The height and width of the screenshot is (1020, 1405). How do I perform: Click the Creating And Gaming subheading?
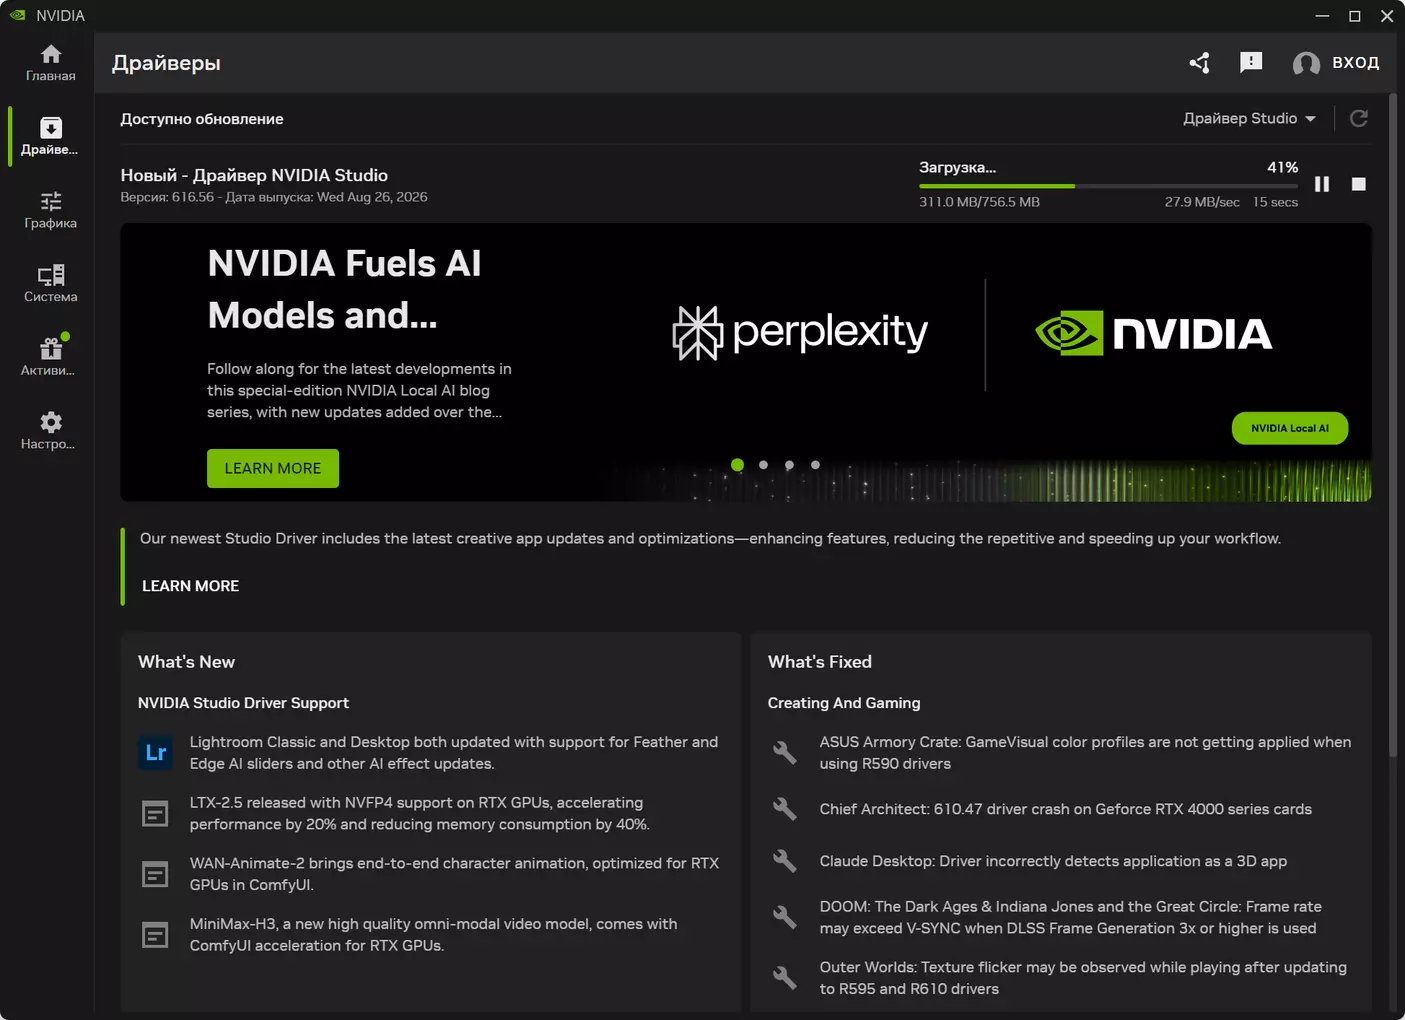(x=844, y=703)
